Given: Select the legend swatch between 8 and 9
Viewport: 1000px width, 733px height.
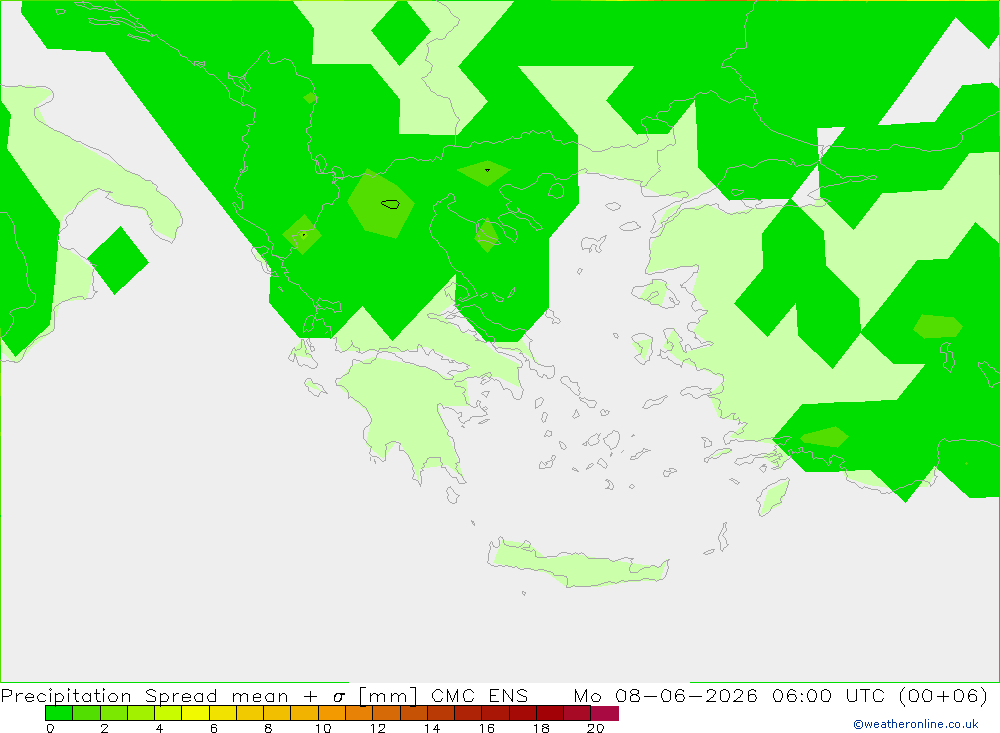Looking at the screenshot, I should (x=277, y=713).
